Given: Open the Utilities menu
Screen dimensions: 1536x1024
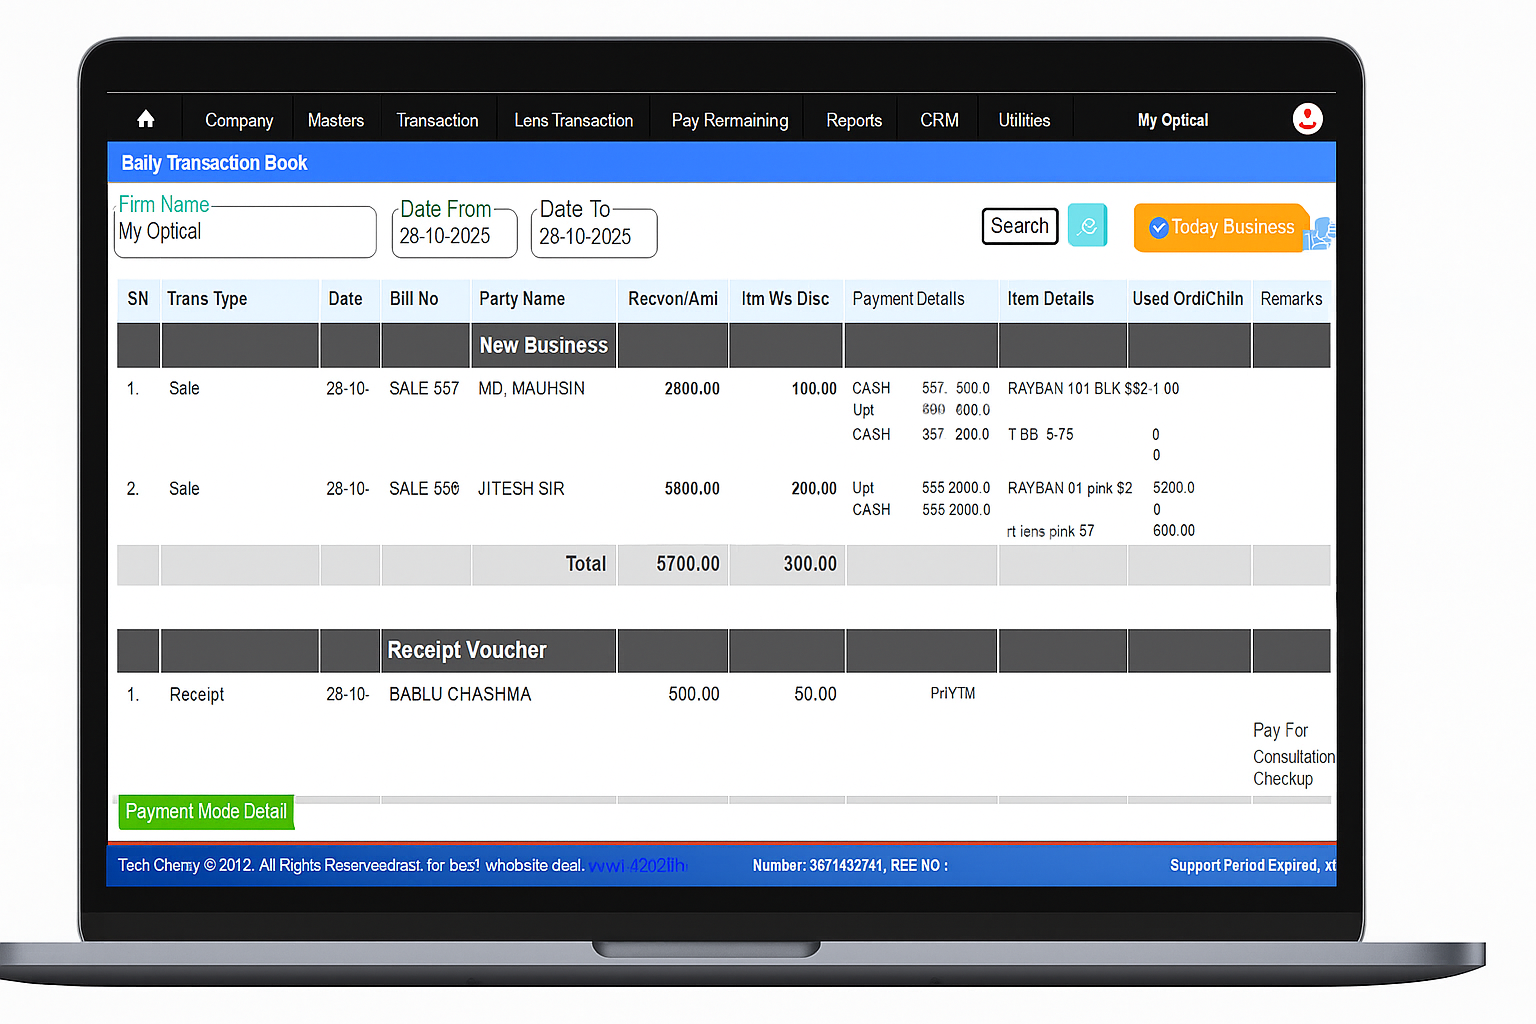Looking at the screenshot, I should pyautogui.click(x=1024, y=119).
